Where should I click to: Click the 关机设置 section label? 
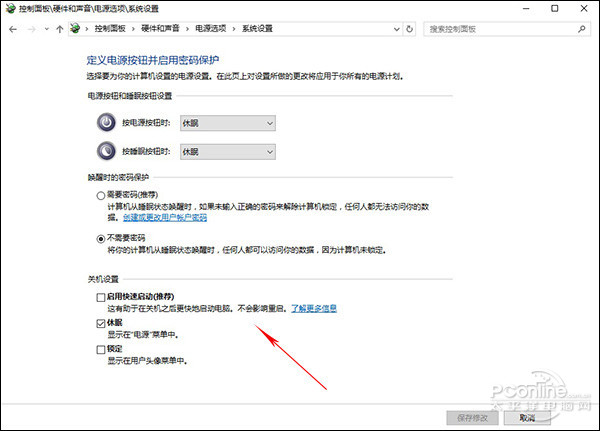click(x=103, y=279)
